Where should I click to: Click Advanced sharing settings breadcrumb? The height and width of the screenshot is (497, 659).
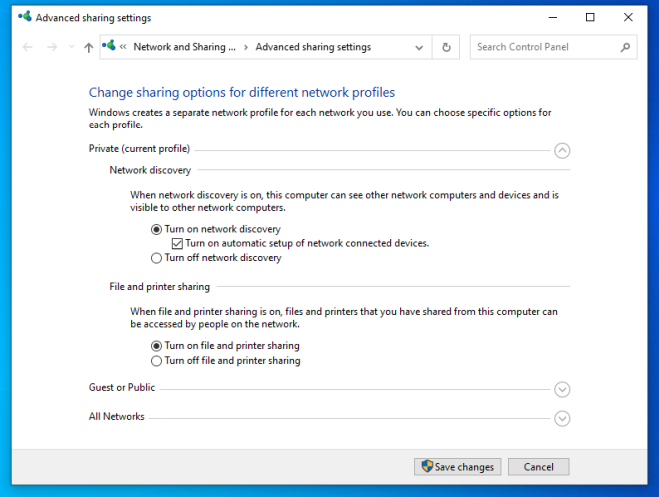313,47
